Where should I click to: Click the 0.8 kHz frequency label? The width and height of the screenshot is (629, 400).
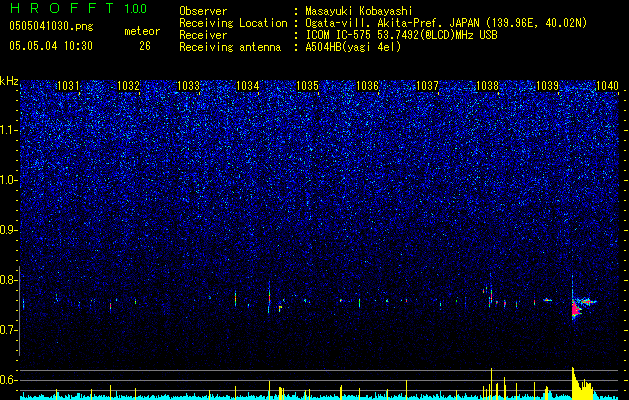9,280
